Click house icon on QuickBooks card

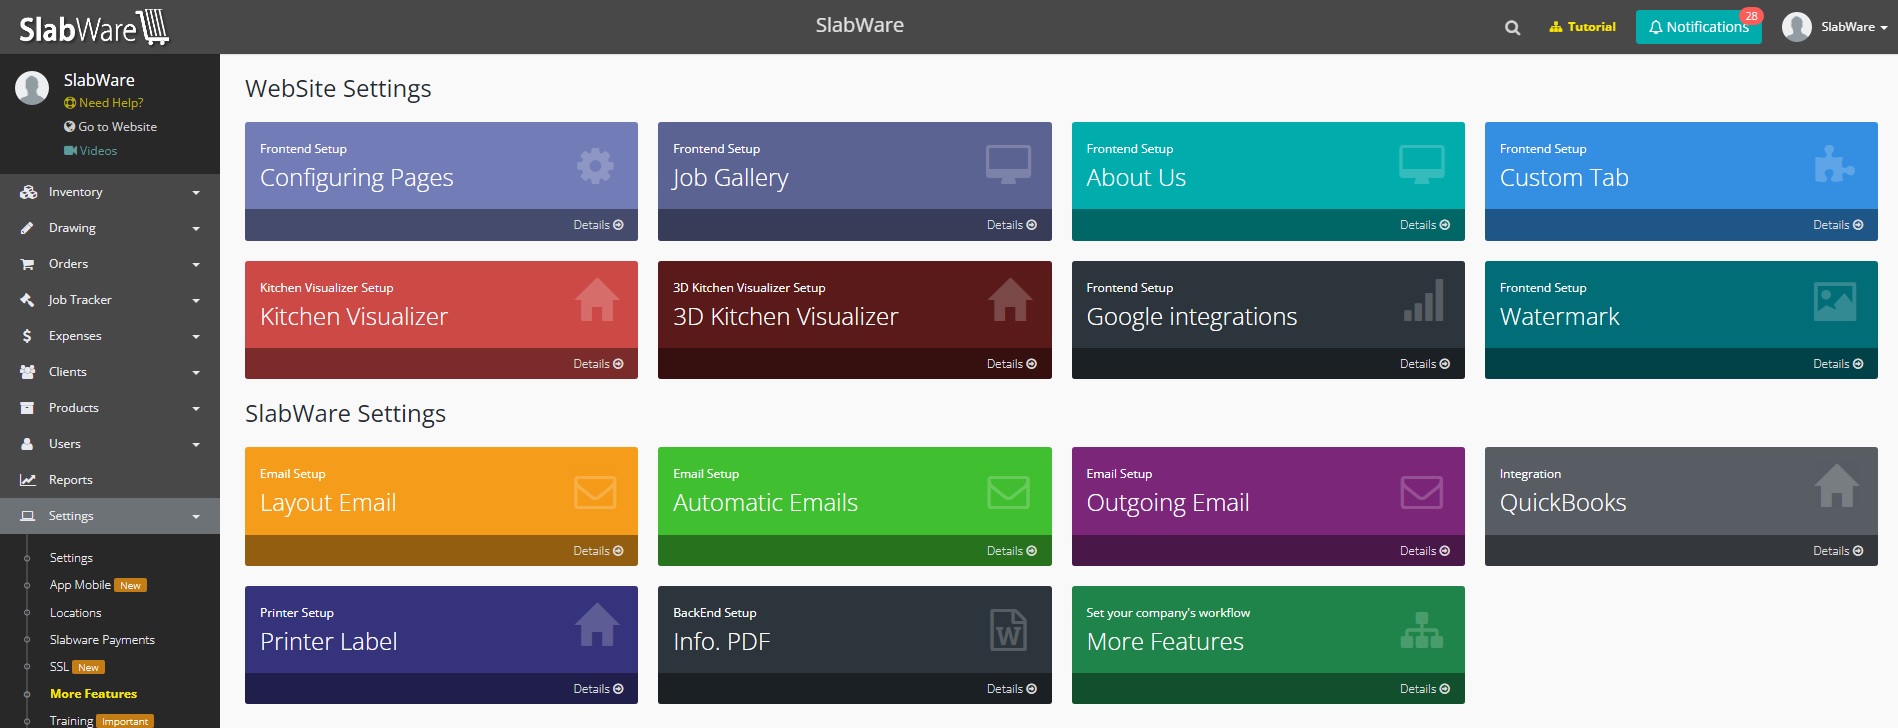[x=1837, y=486]
